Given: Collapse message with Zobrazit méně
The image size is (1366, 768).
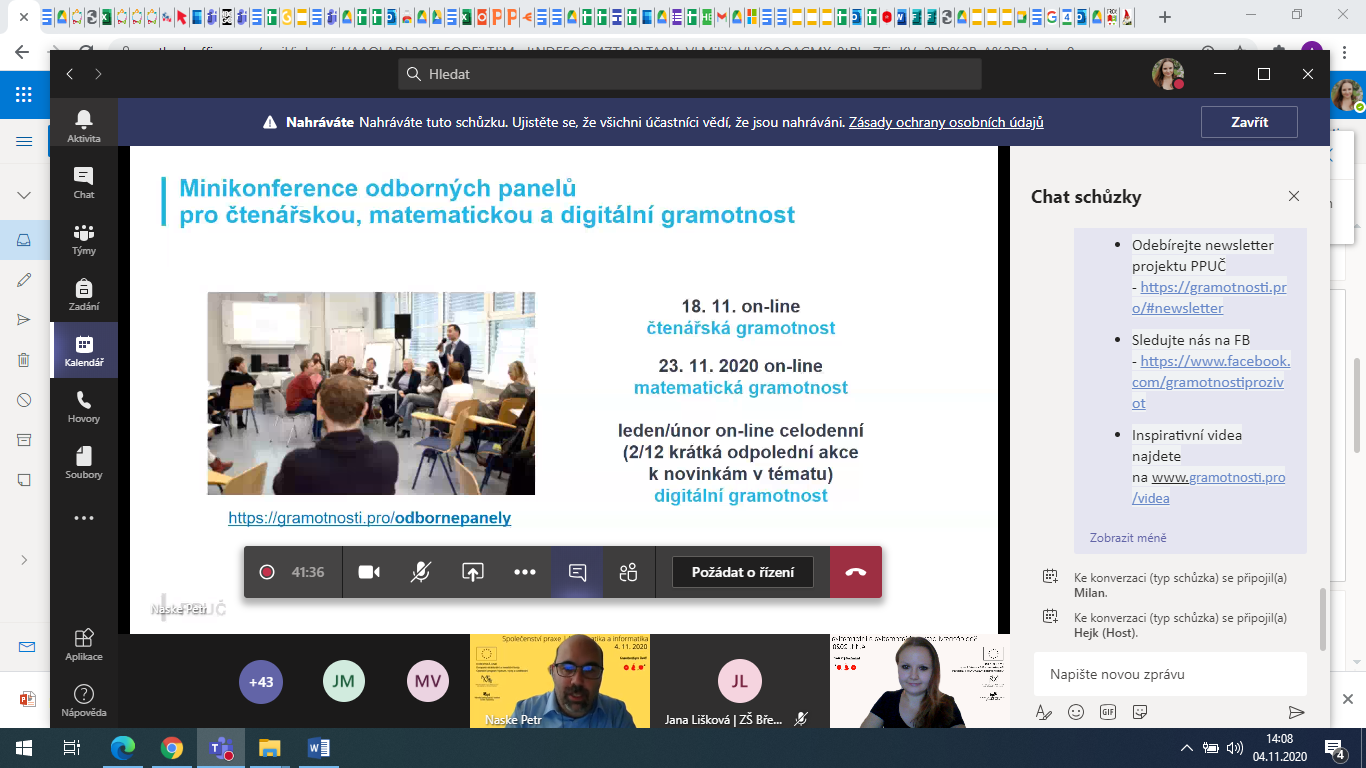Looking at the screenshot, I should tap(1128, 538).
